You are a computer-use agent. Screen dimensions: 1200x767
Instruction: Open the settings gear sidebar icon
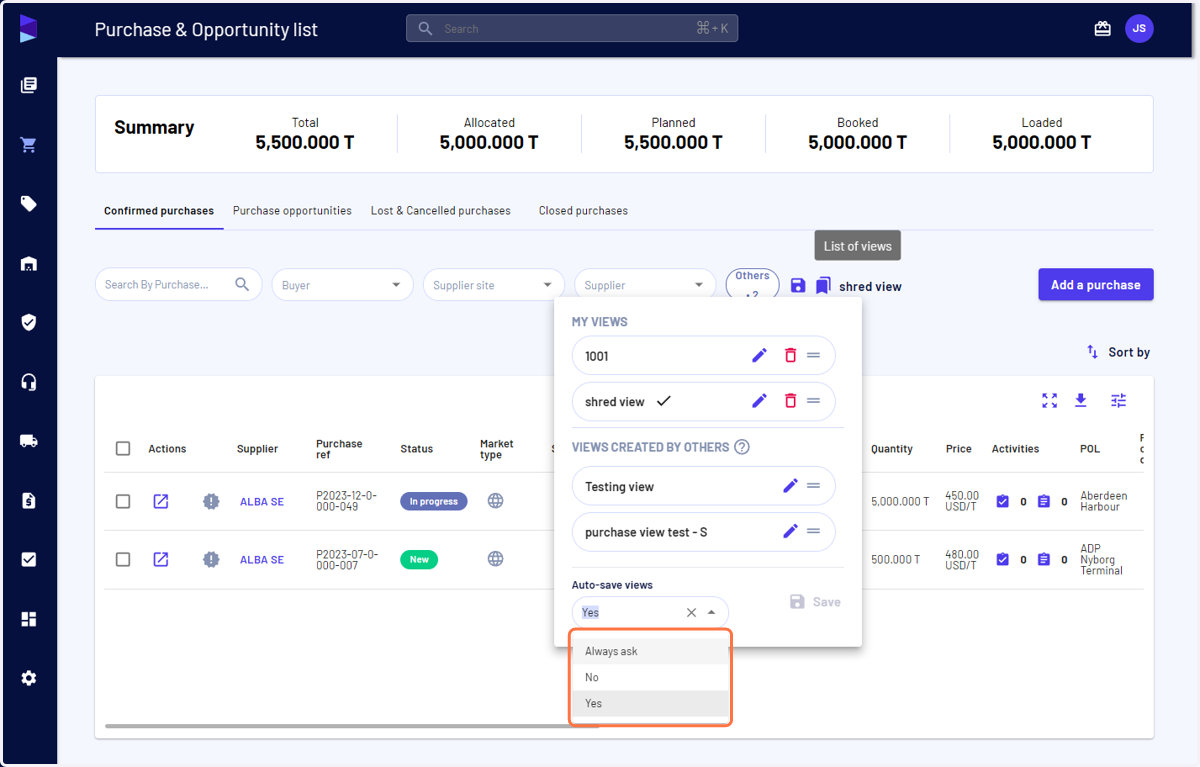28,678
